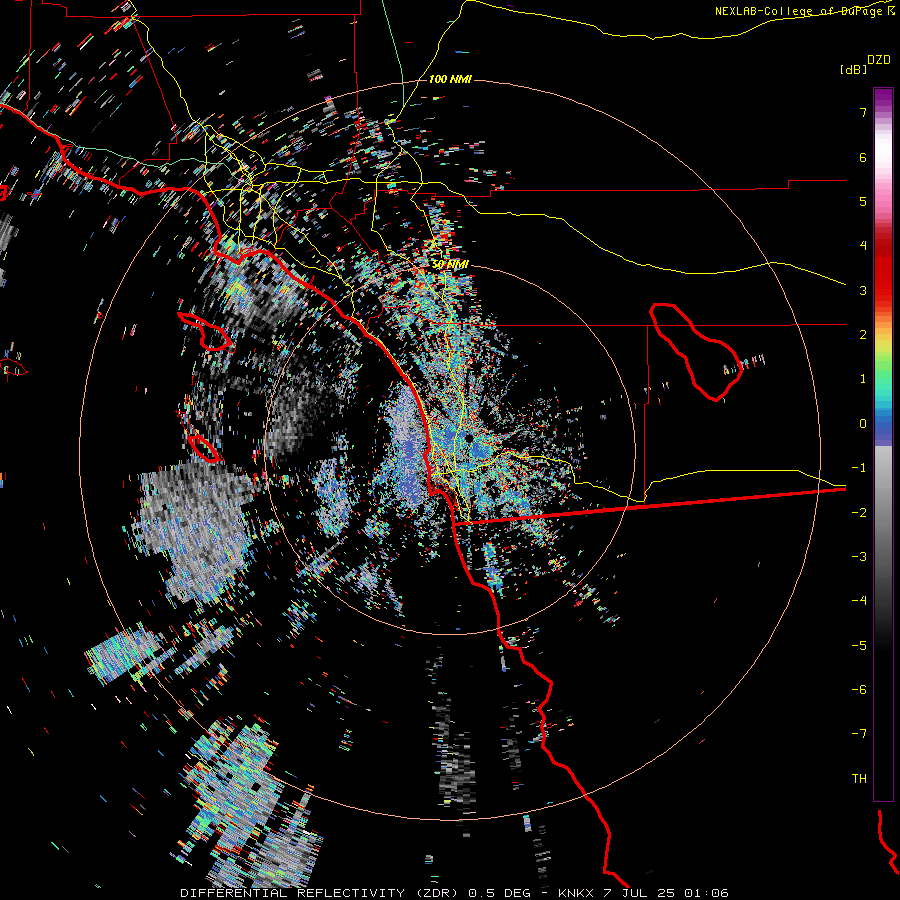Click the "[dB]" unit label
This screenshot has width=900, height=900.
[854, 70]
